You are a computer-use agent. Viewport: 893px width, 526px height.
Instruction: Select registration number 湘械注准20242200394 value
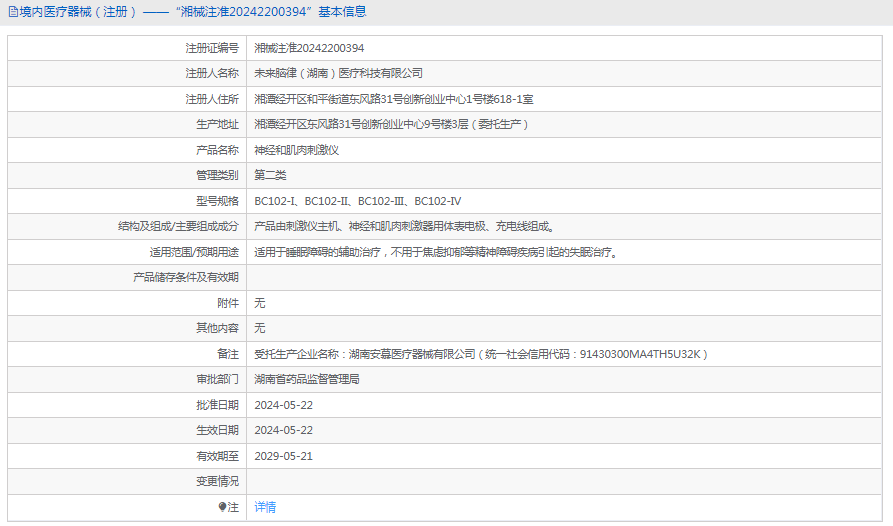click(309, 48)
